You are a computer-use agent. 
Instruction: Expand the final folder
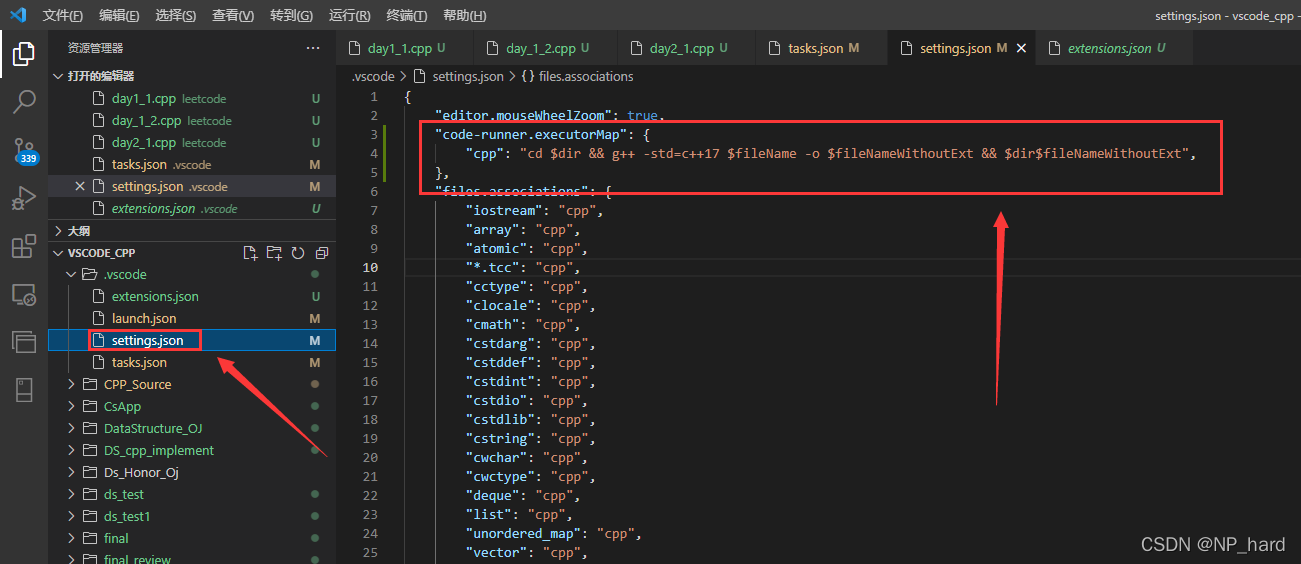pyautogui.click(x=190, y=538)
